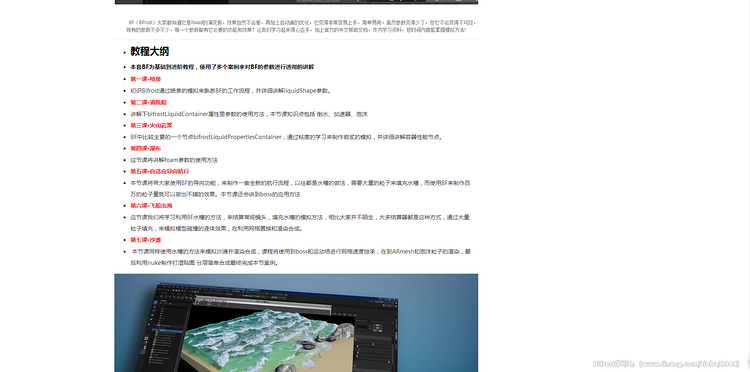Screen dimensions: 750x372
Task: Click the red 第二课-酒瓶船 lesson title
Action: pos(148,102)
